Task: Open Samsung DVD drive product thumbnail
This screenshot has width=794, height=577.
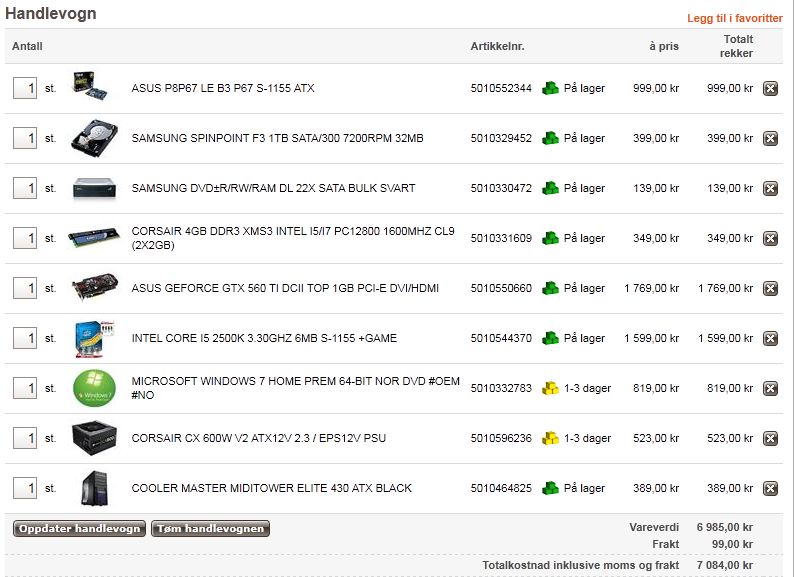Action: click(x=94, y=188)
